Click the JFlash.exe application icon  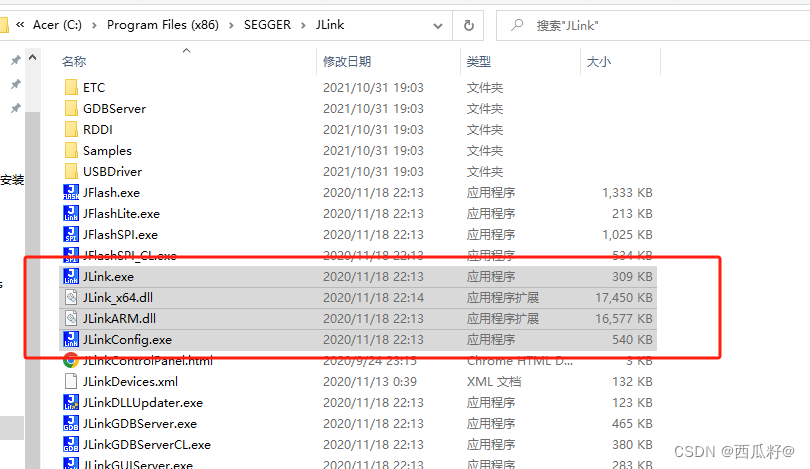[x=71, y=192]
